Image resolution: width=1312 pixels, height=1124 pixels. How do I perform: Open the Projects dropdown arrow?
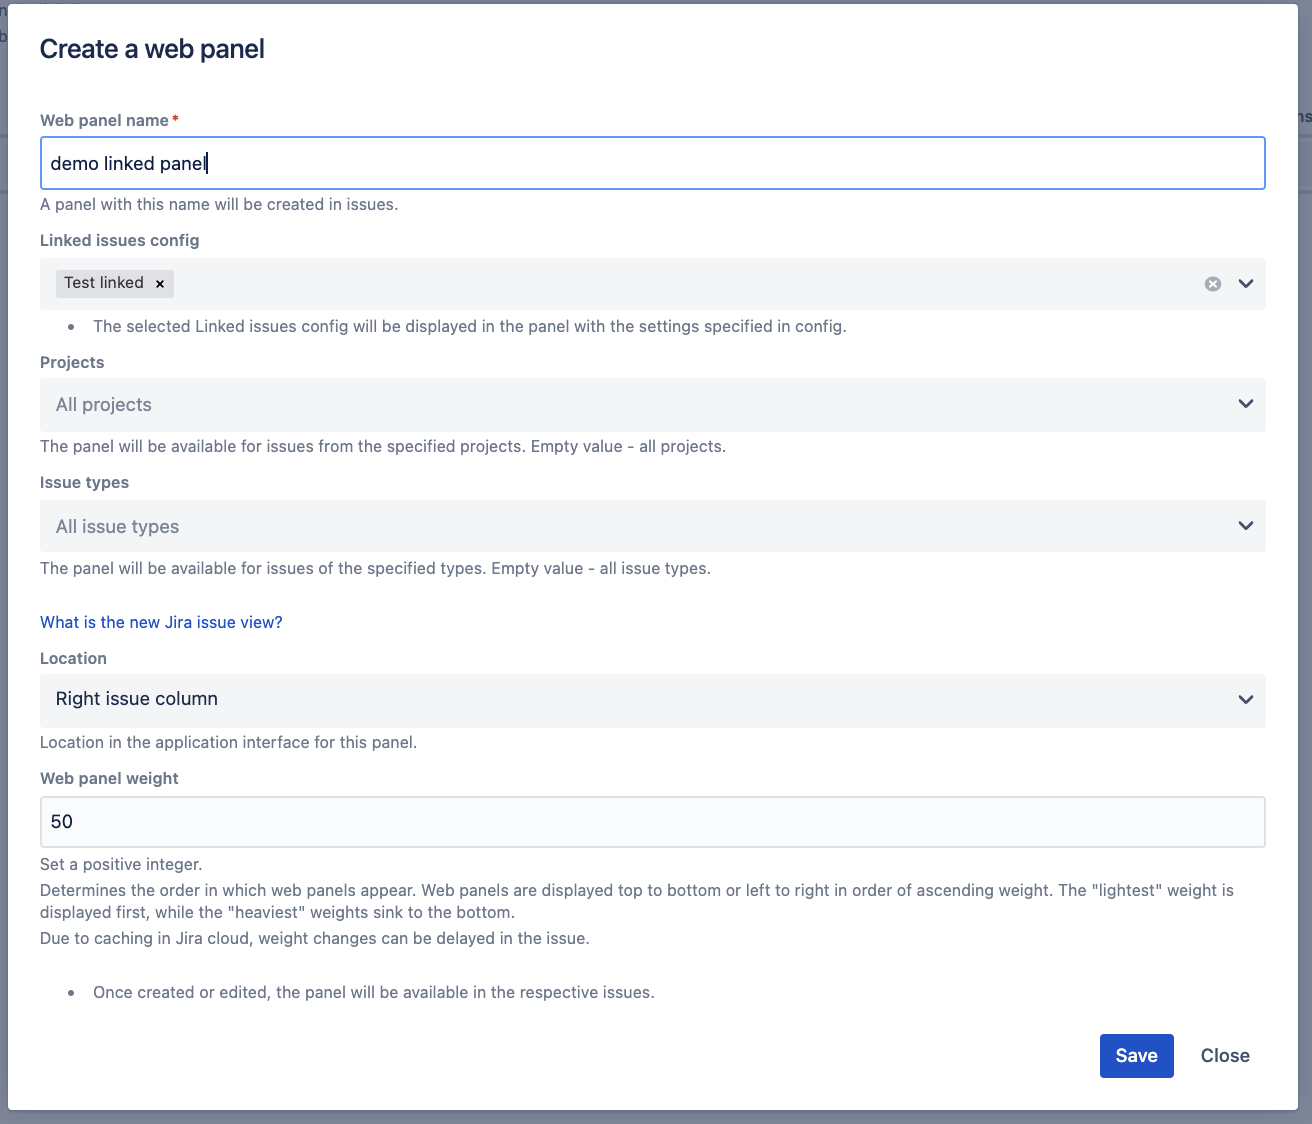[x=1246, y=404]
